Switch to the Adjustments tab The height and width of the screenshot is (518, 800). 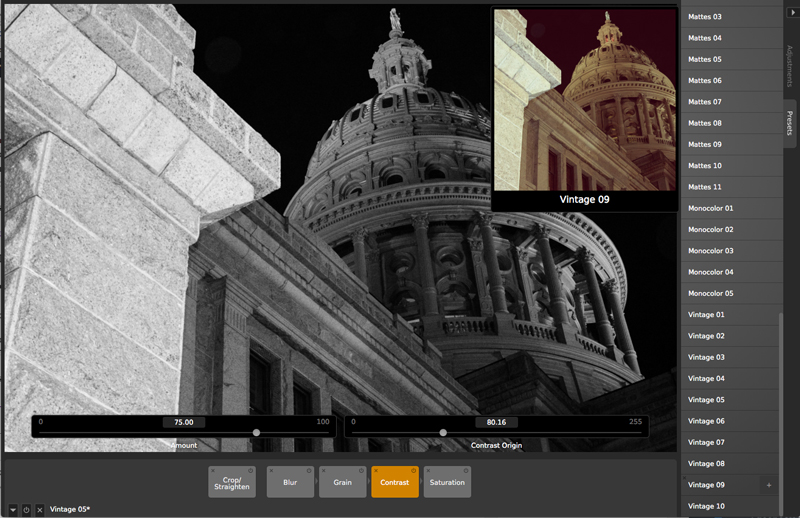click(x=790, y=66)
